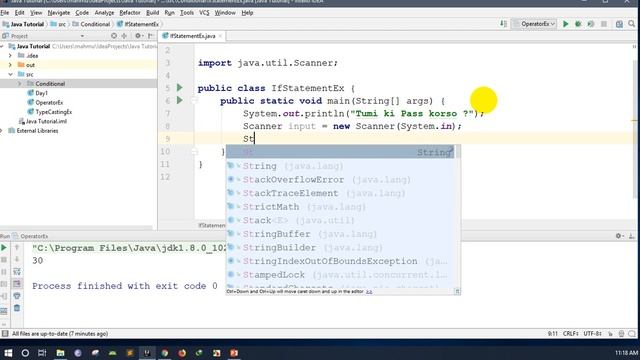Click Down stack trace arrow in Run panel

[x=17, y=259]
